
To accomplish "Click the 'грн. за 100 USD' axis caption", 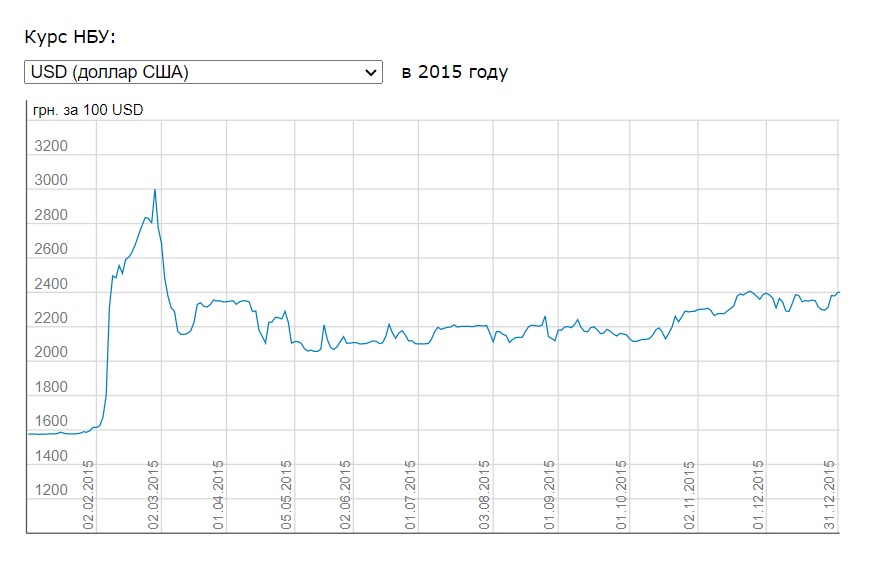I will [x=88, y=110].
